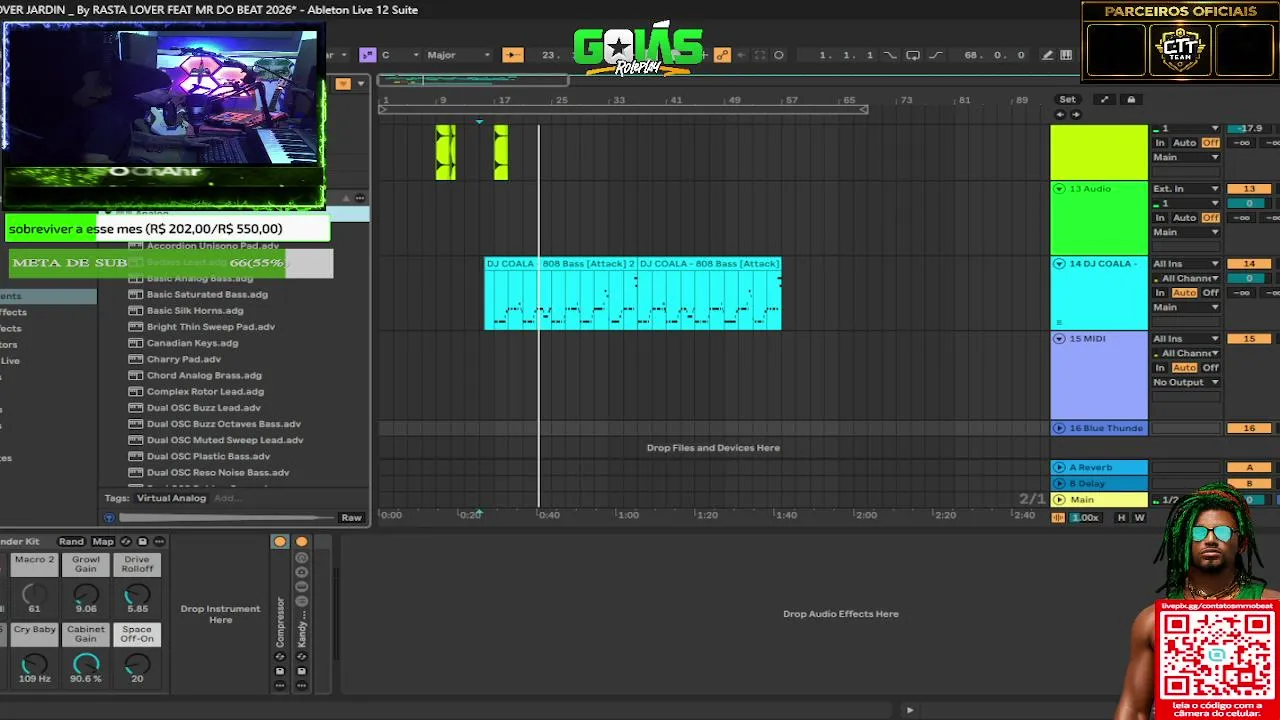Toggle the orange Follow playback button
Image resolution: width=1280 pixels, height=720 pixels.
pyautogui.click(x=512, y=55)
